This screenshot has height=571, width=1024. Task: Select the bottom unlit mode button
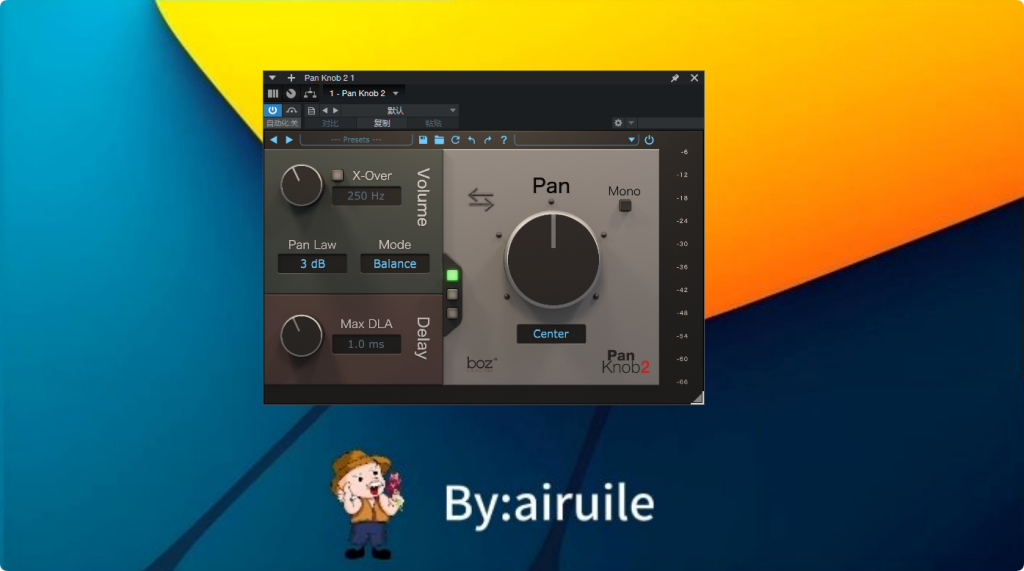coord(452,314)
